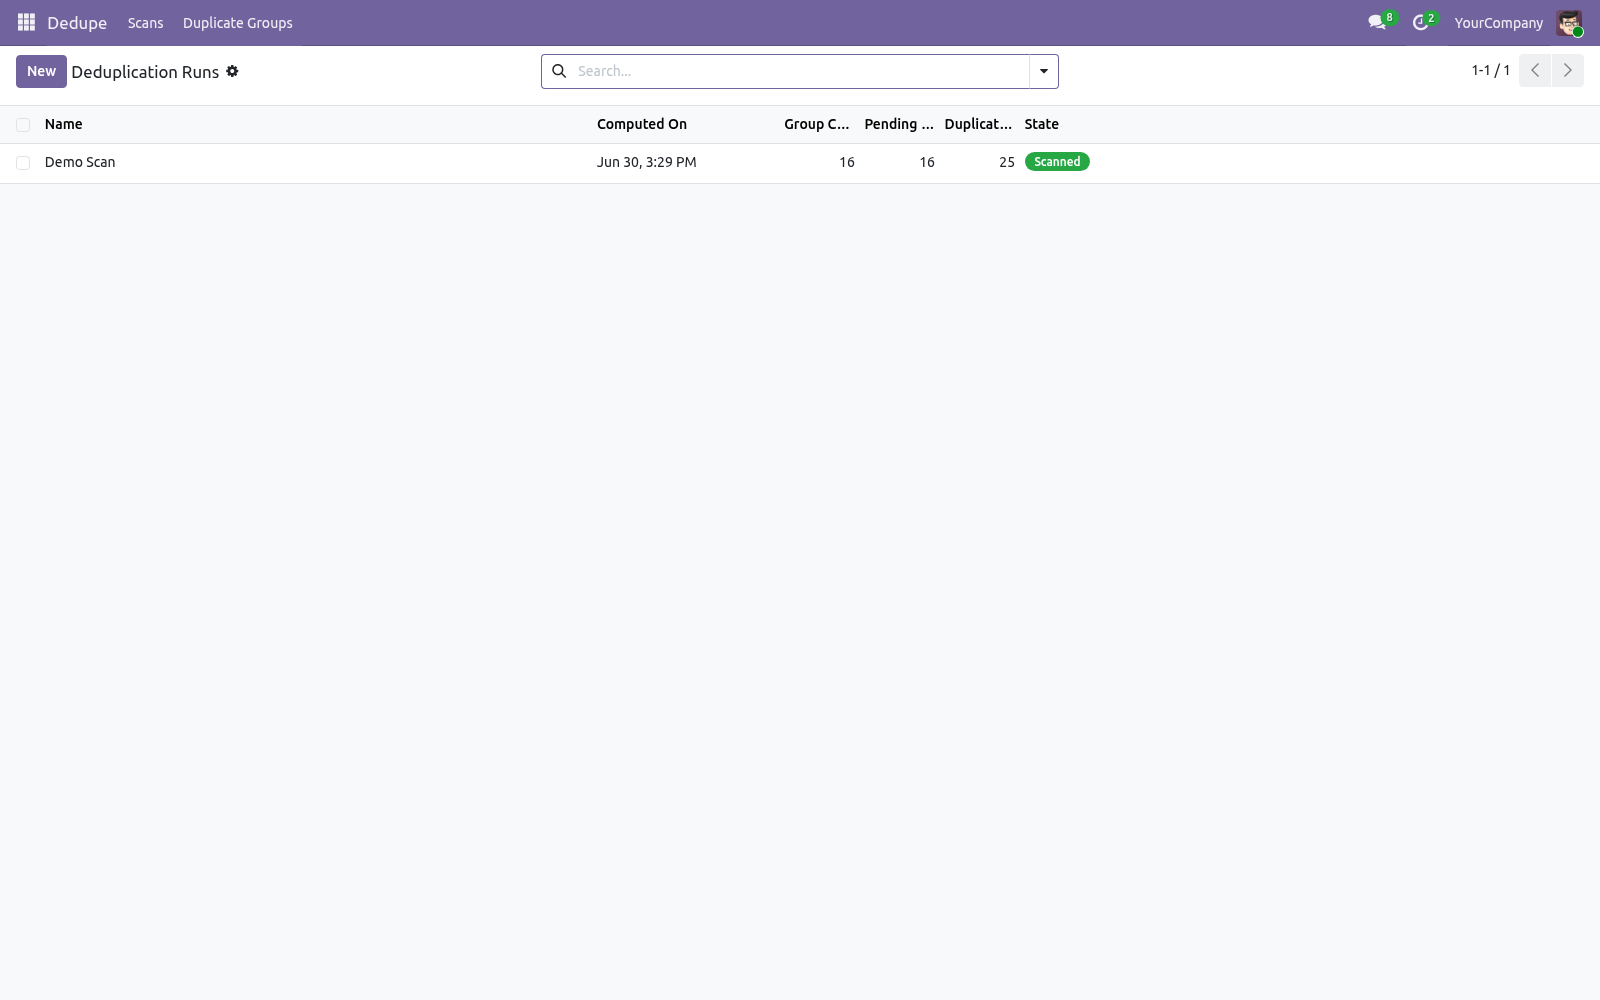Click the Dedupe app title

[77, 22]
